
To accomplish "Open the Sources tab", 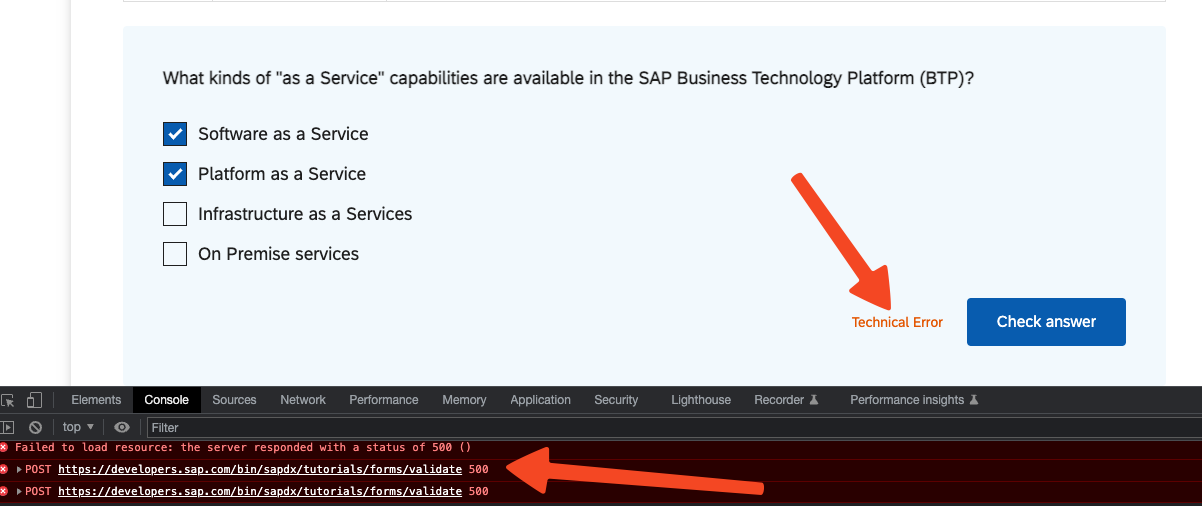I will 234,400.
